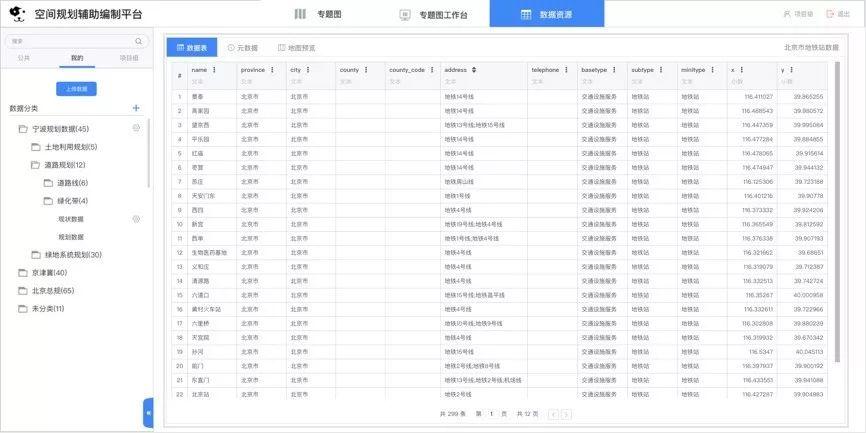Switch to the 专题图工作台 top tab

click(x=434, y=15)
